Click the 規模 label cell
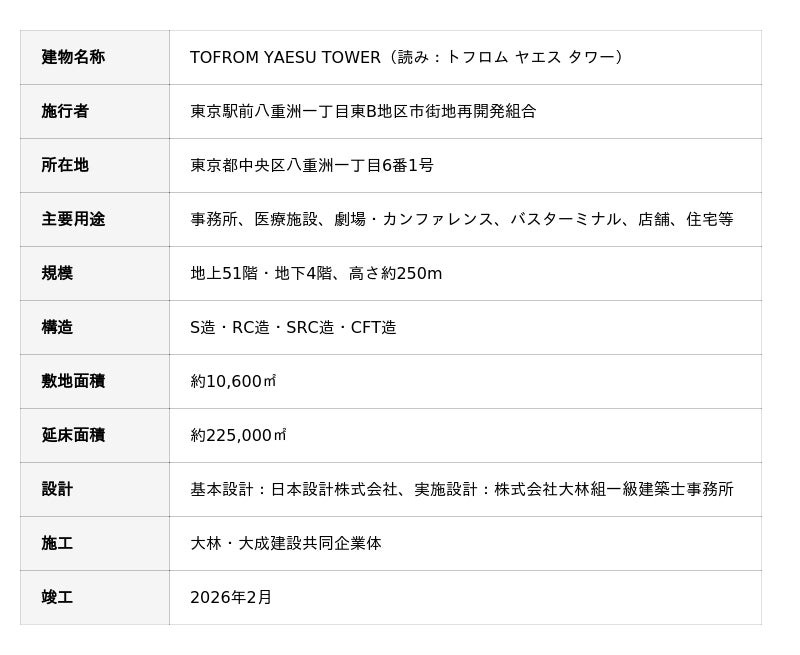Viewport: 800px width, 655px height. [57, 273]
